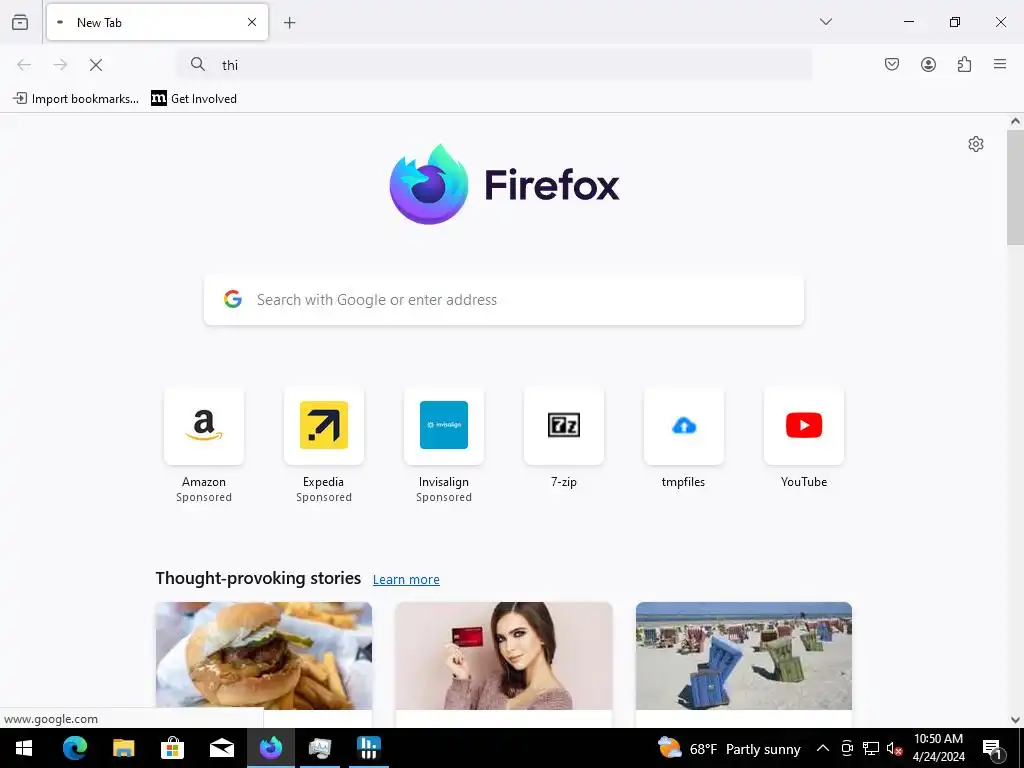
Task: Open the woman holding credit card story
Action: pyautogui.click(x=504, y=656)
